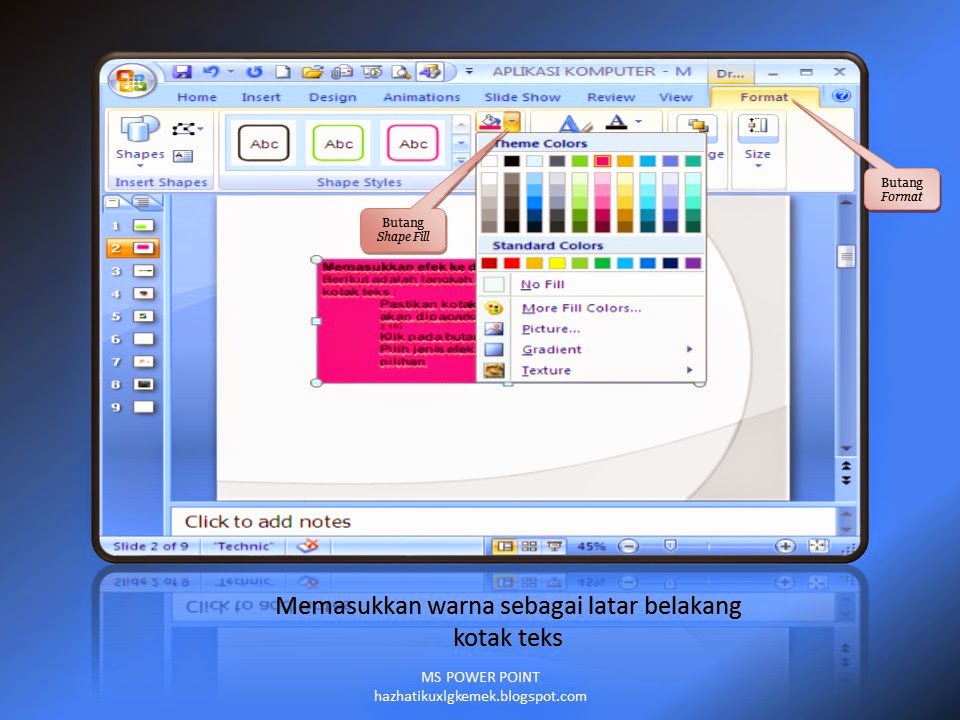The width and height of the screenshot is (960, 720).
Task: Click the Print Preview magnifier icon
Action: point(401,72)
